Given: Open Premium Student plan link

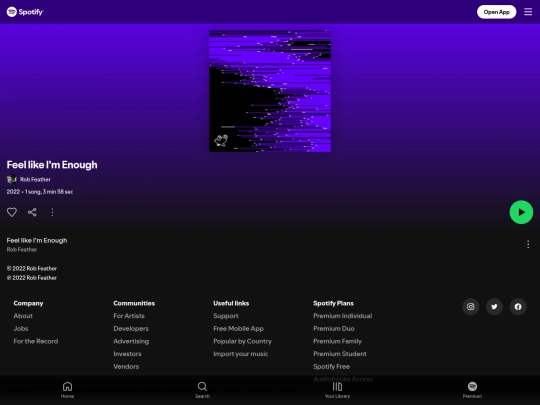Looking at the screenshot, I should (340, 354).
